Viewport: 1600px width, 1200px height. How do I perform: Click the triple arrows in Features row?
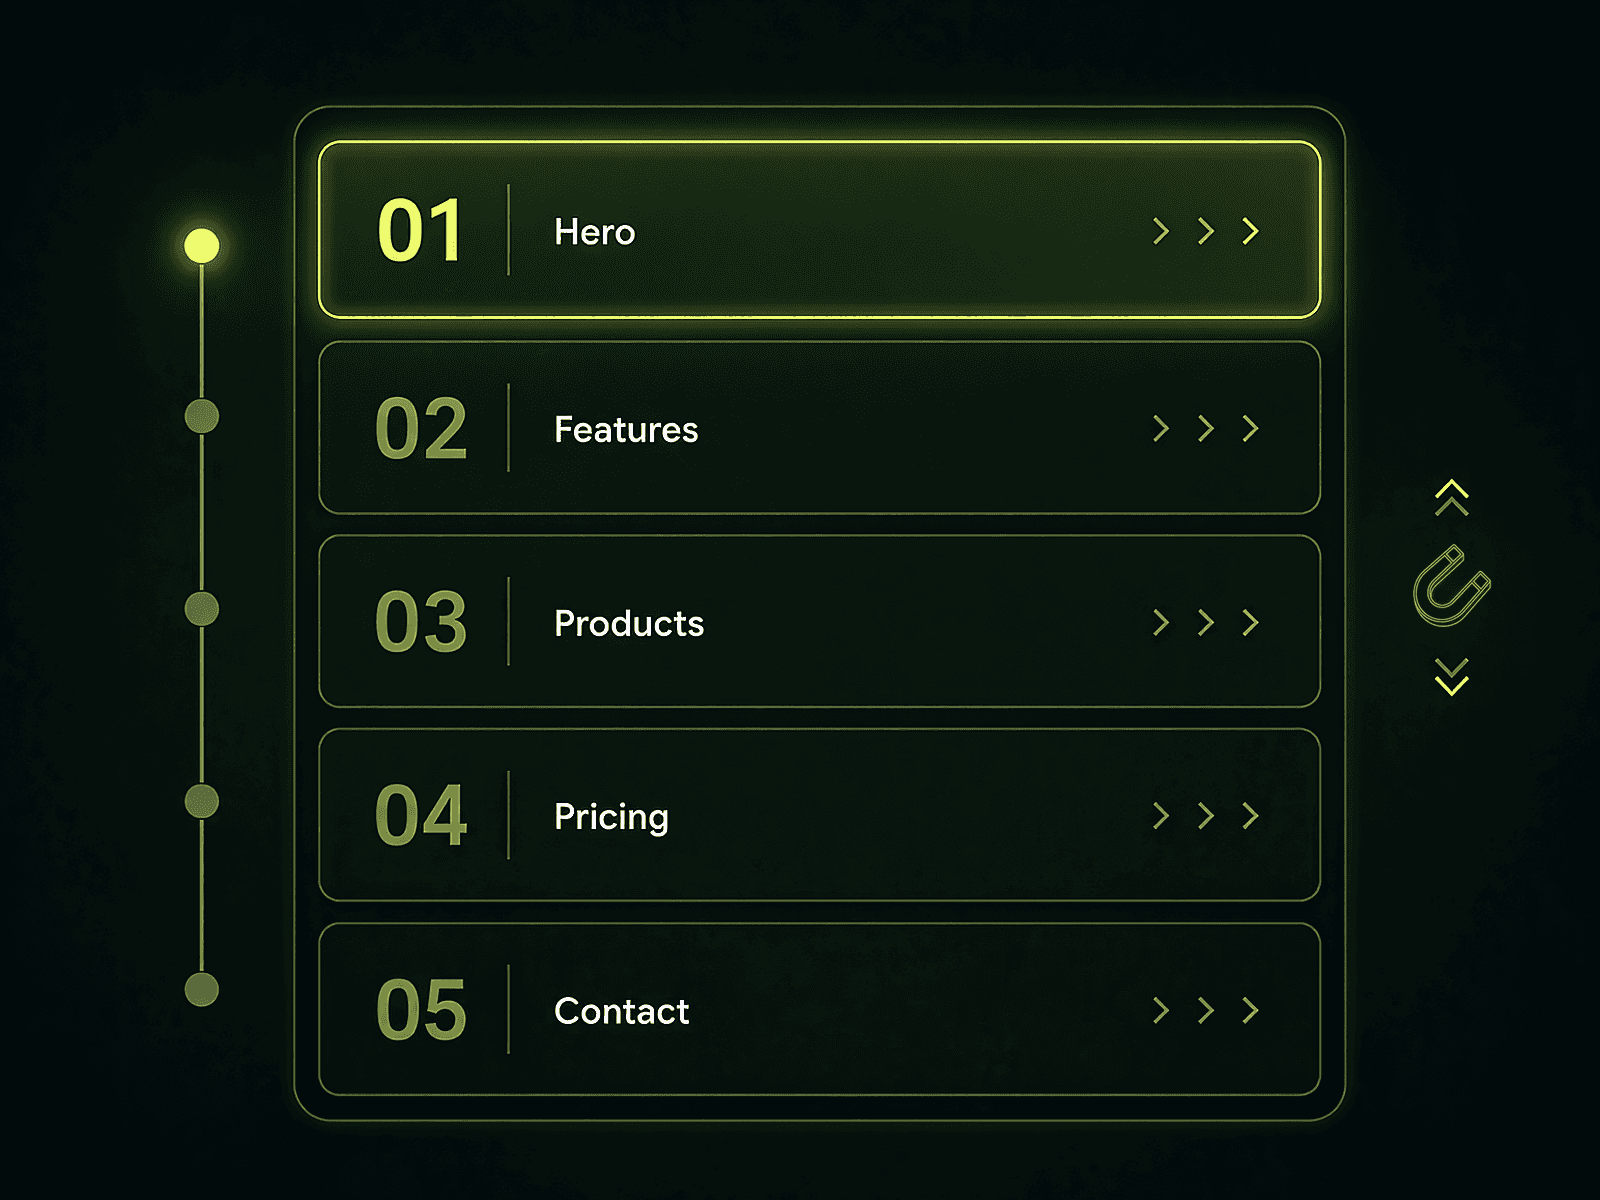[x=1206, y=429]
